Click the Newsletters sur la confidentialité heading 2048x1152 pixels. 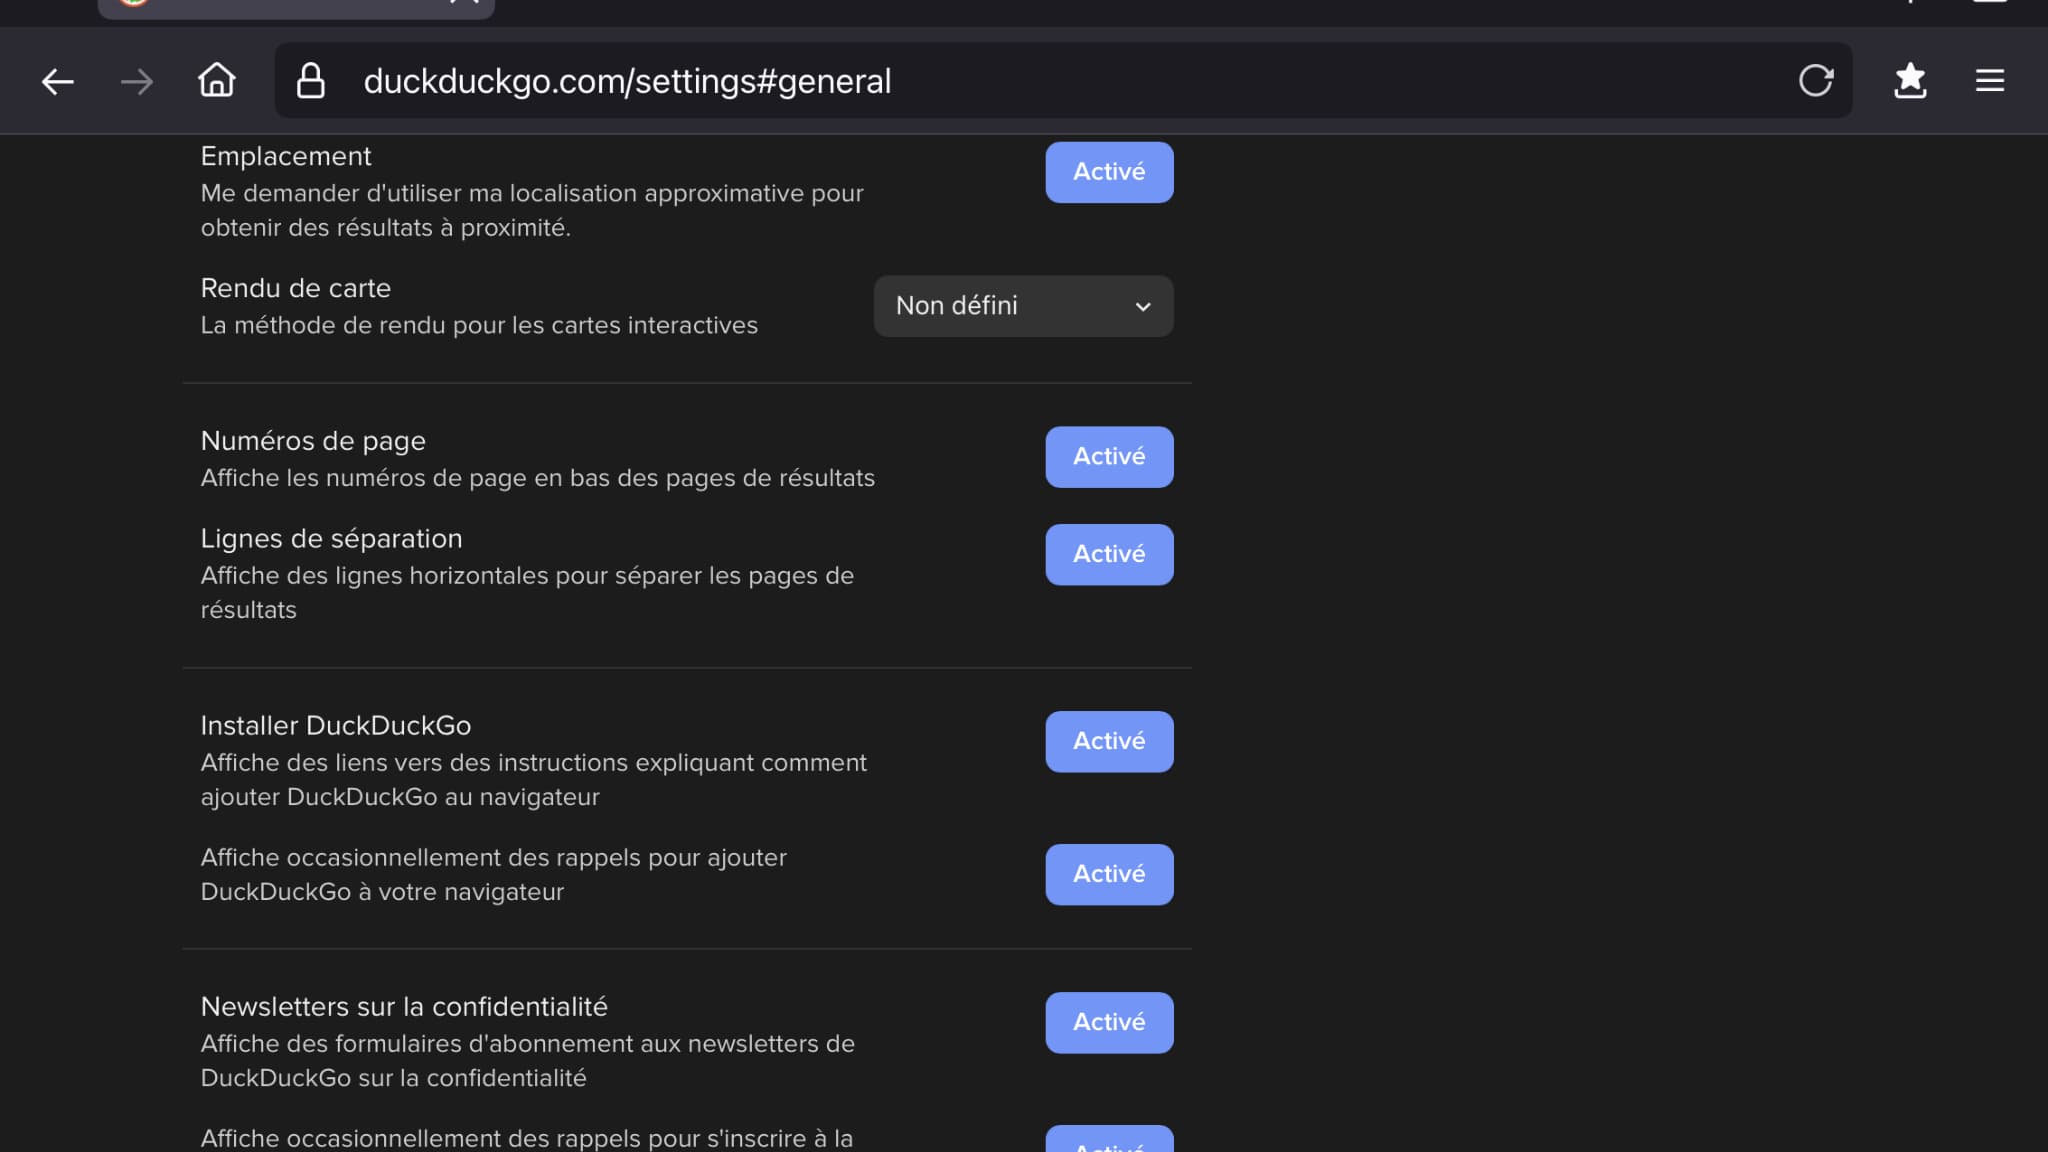[x=404, y=1006]
